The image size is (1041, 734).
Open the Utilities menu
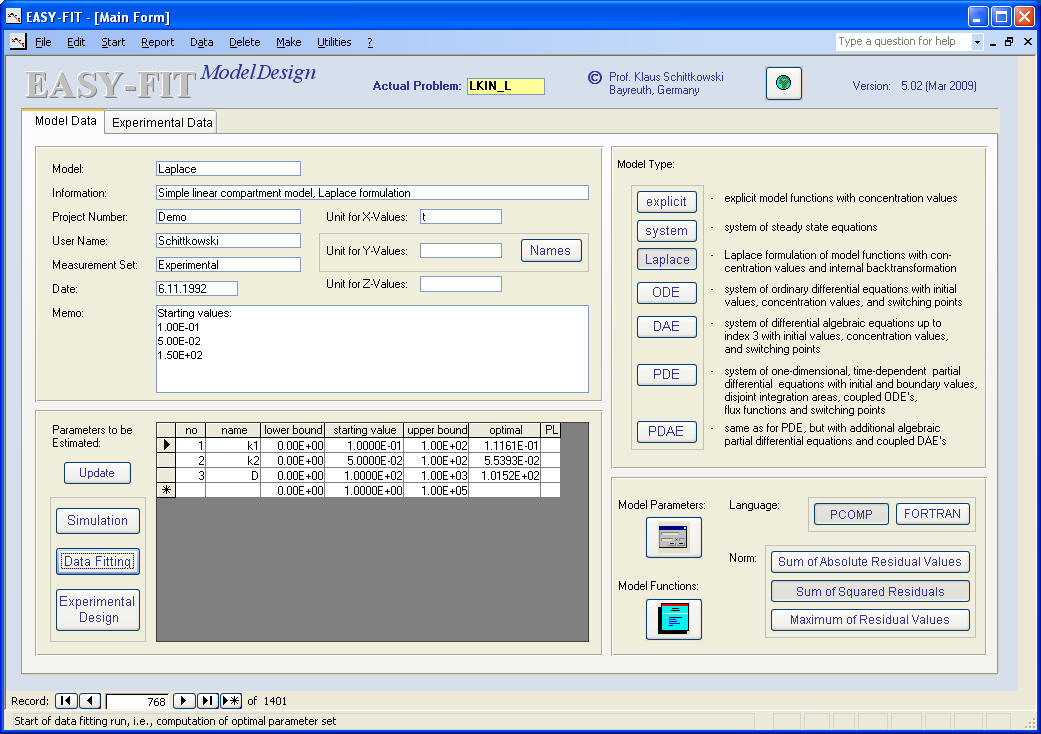pyautogui.click(x=334, y=42)
